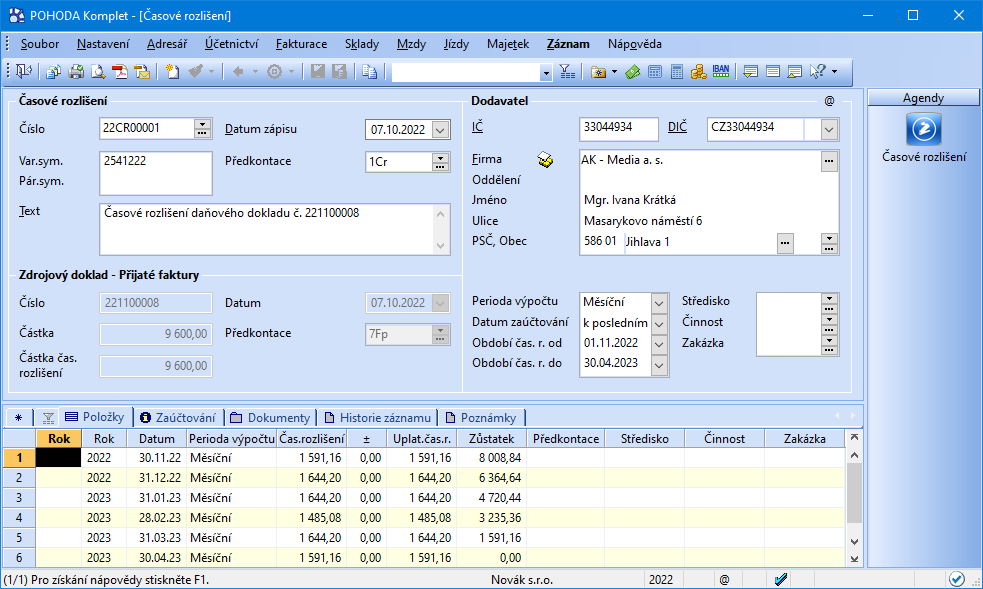Open Období čas. r. od date picker
This screenshot has width=983, height=589.
tap(659, 343)
